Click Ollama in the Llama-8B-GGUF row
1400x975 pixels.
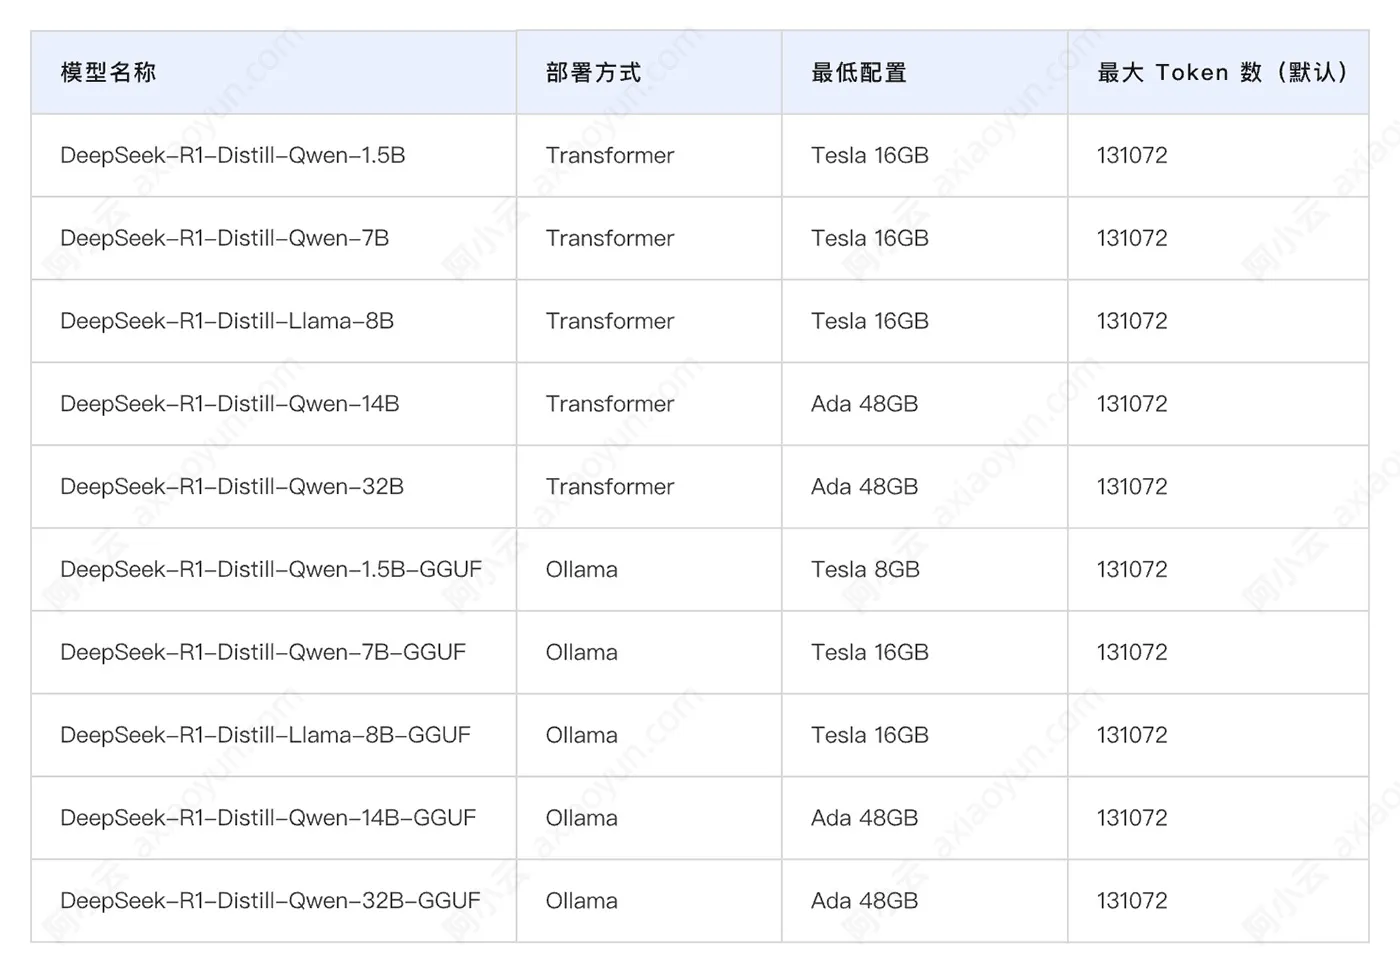582,735
